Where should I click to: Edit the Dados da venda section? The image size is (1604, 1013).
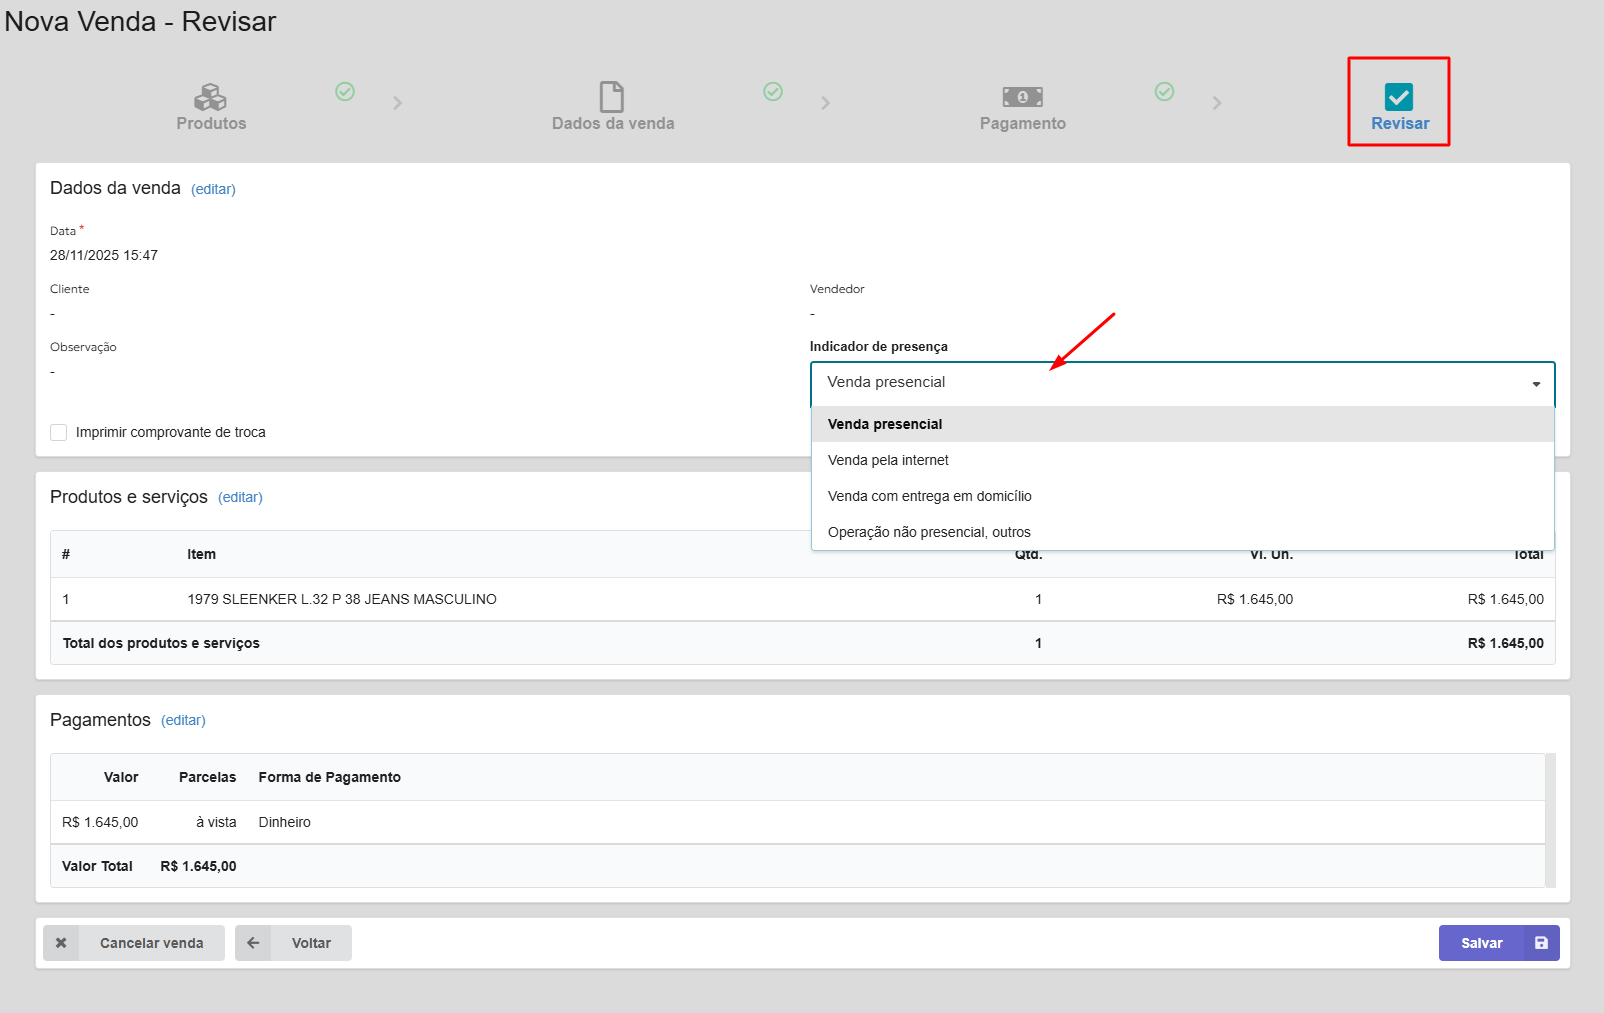point(213,189)
